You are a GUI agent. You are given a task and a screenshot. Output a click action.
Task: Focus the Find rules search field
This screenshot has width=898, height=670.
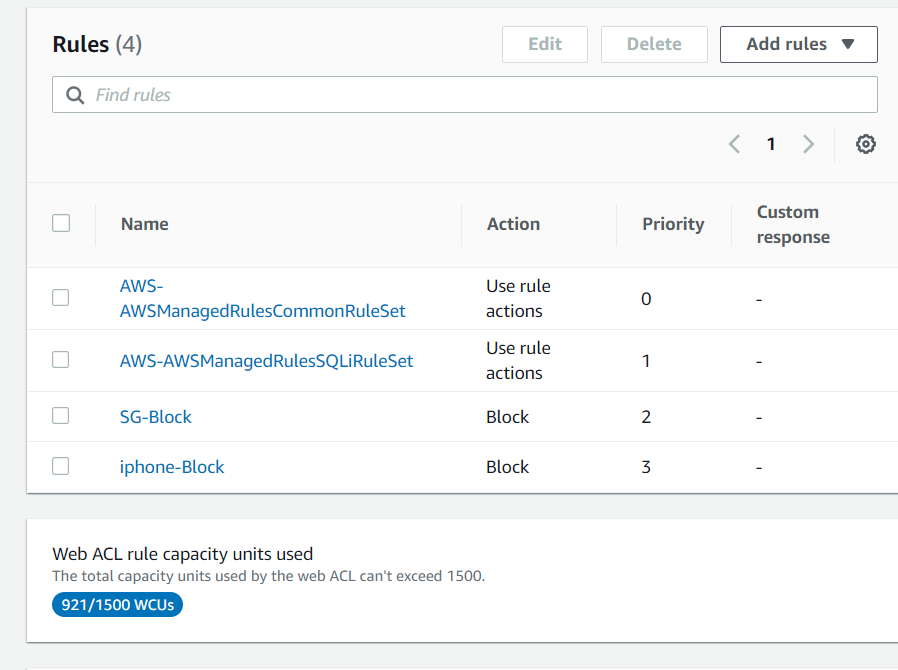pyautogui.click(x=480, y=95)
